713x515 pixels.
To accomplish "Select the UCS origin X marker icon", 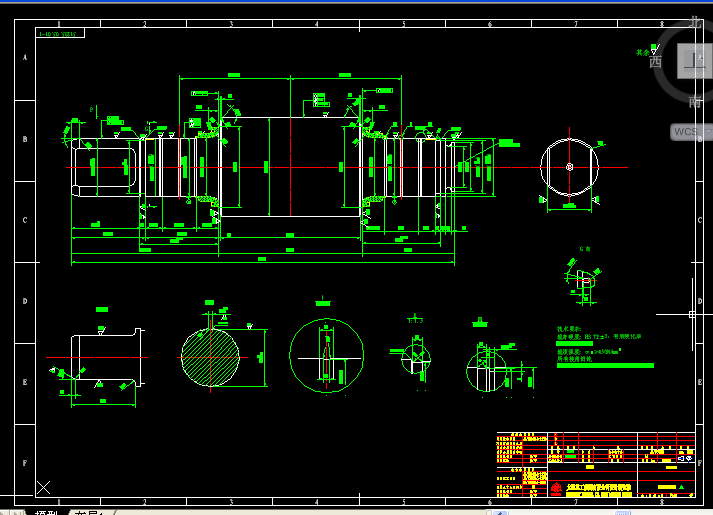I will (44, 488).
